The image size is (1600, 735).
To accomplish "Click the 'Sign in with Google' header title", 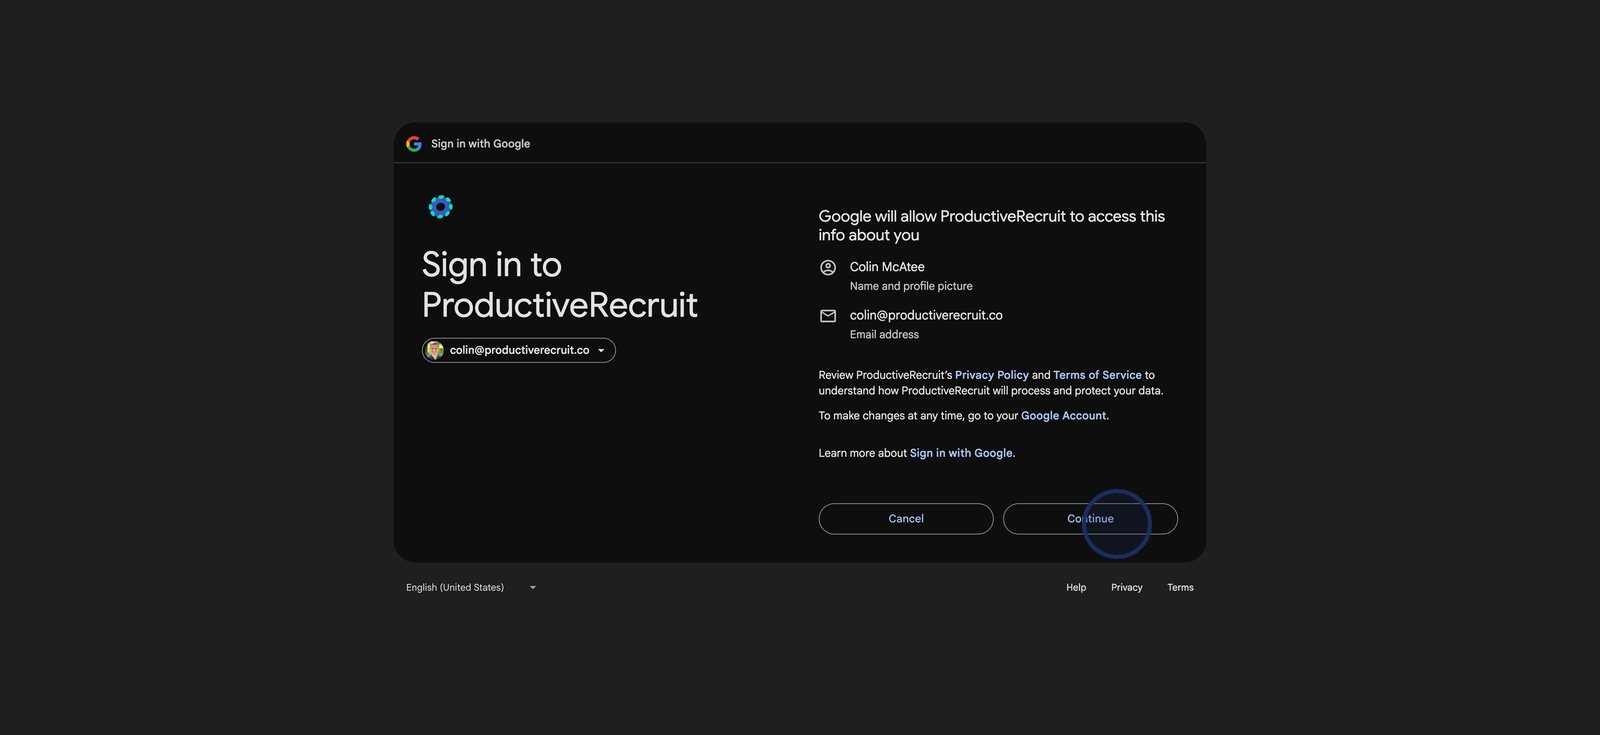I will tap(480, 144).
